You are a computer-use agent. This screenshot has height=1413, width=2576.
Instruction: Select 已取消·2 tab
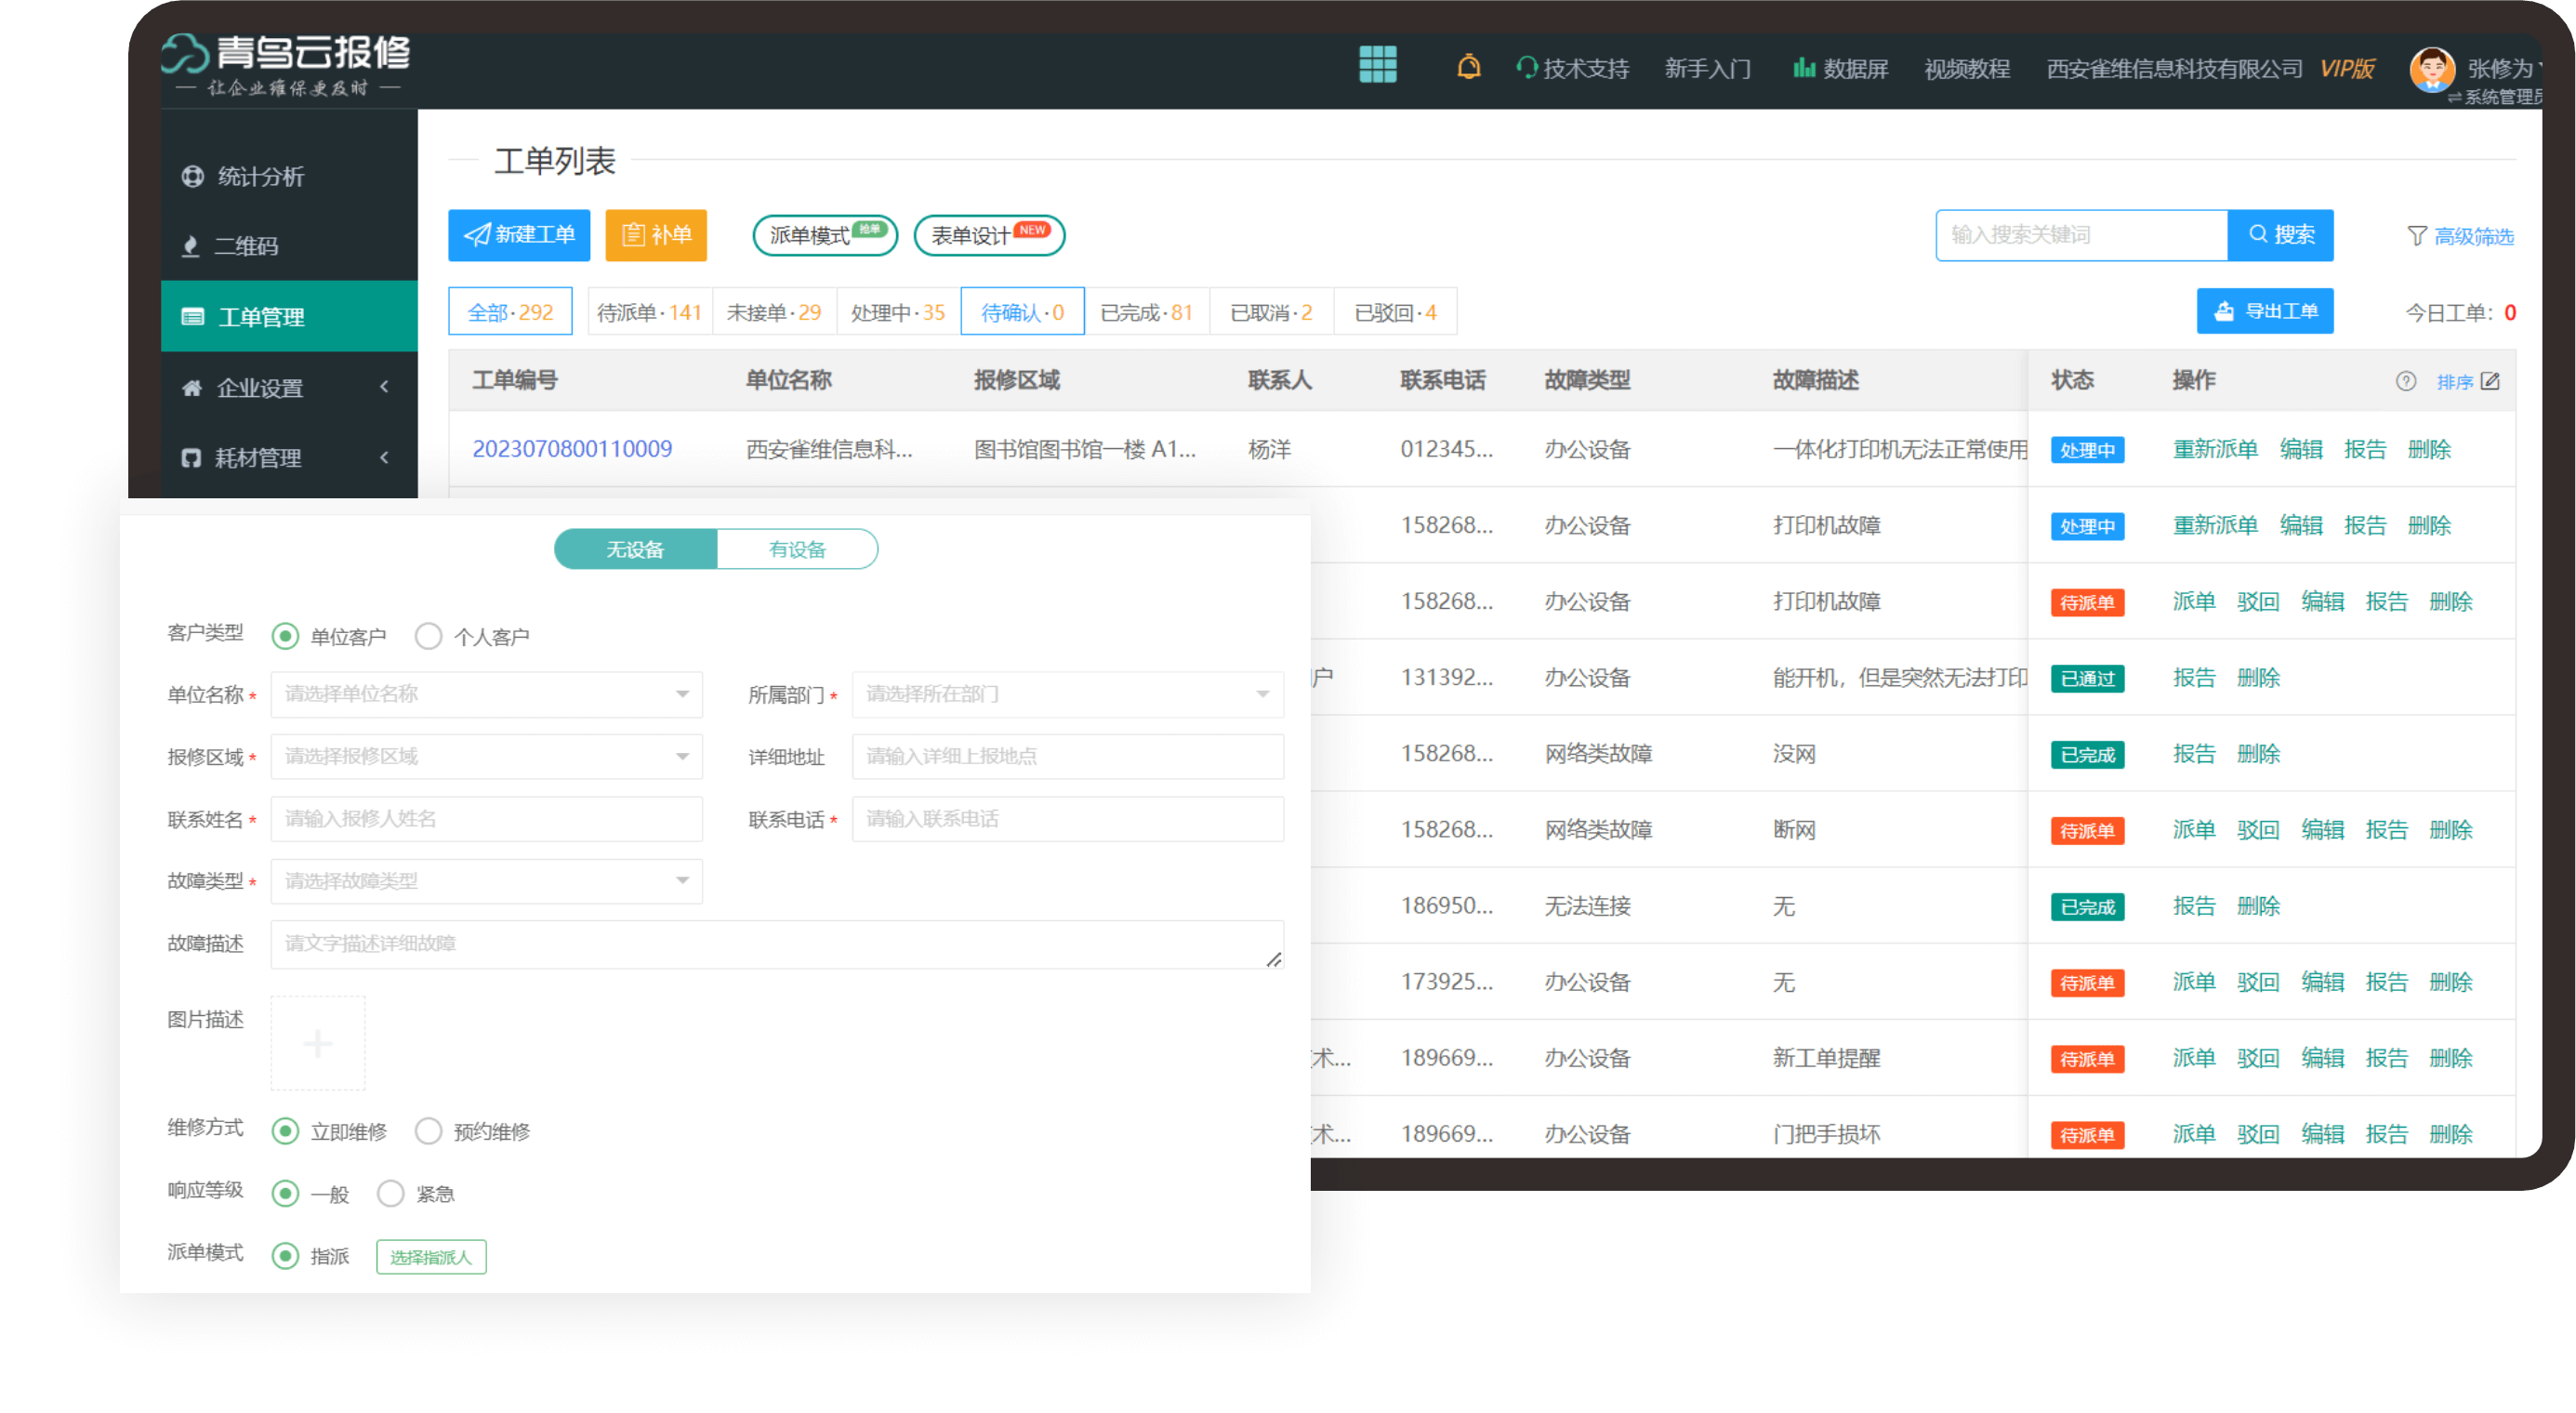pos(1271,312)
